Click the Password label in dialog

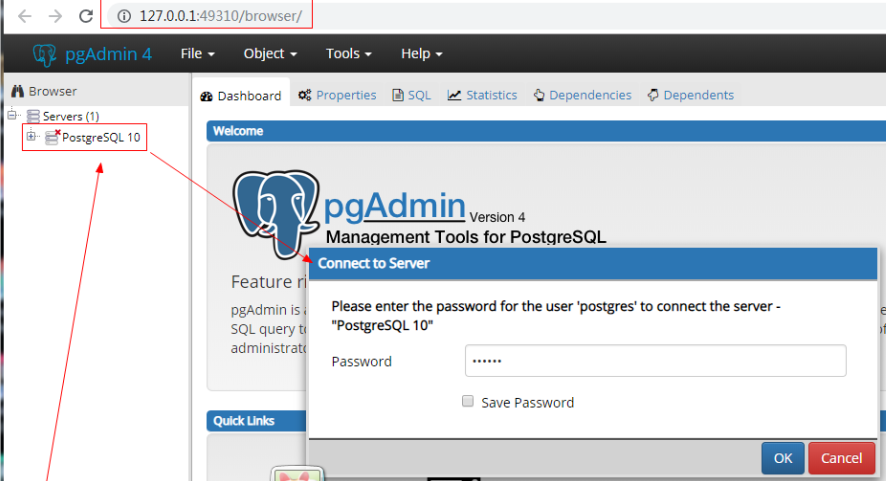[362, 362]
